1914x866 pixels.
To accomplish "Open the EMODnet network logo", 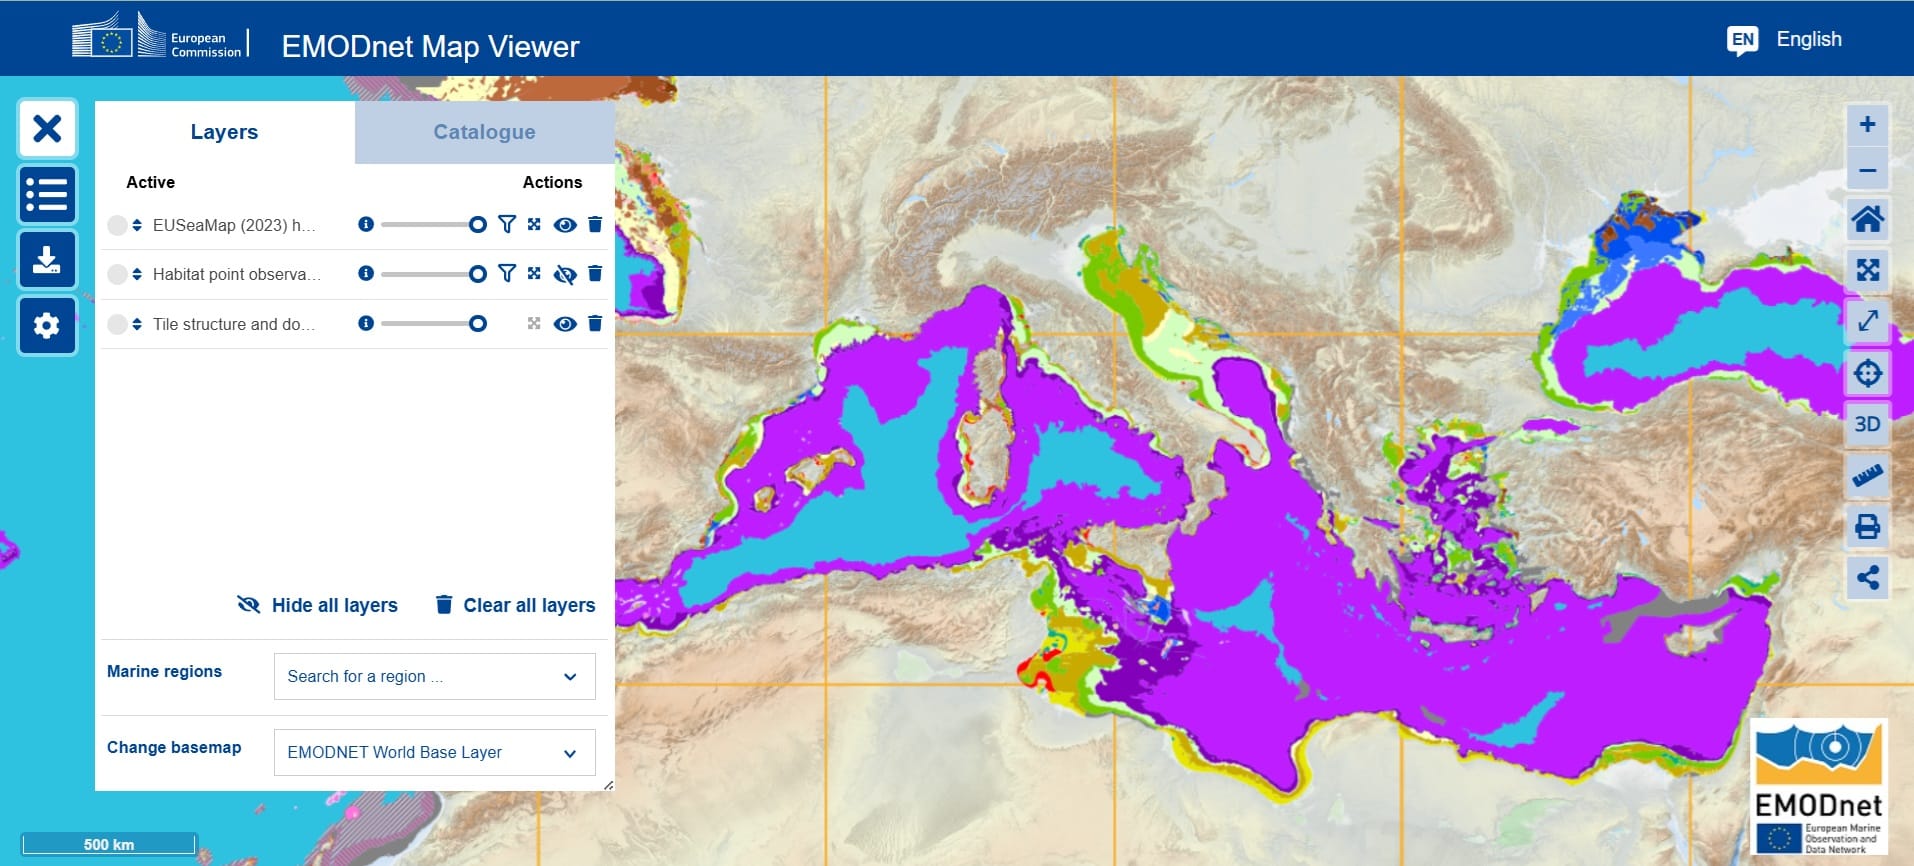I will tap(1818, 788).
